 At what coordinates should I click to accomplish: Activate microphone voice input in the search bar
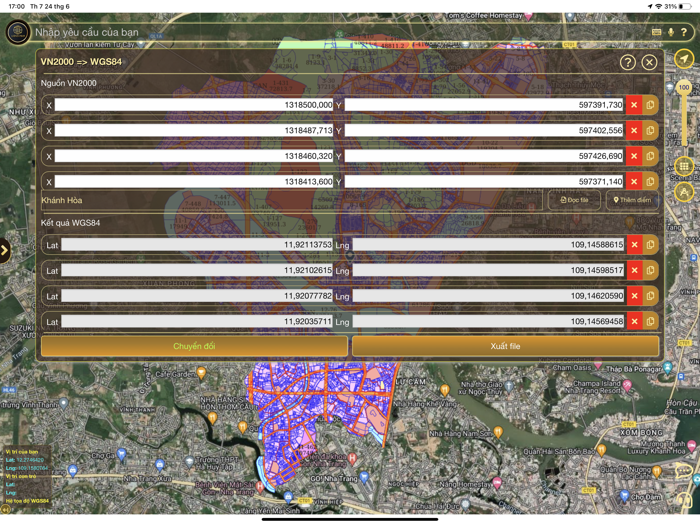click(x=671, y=32)
